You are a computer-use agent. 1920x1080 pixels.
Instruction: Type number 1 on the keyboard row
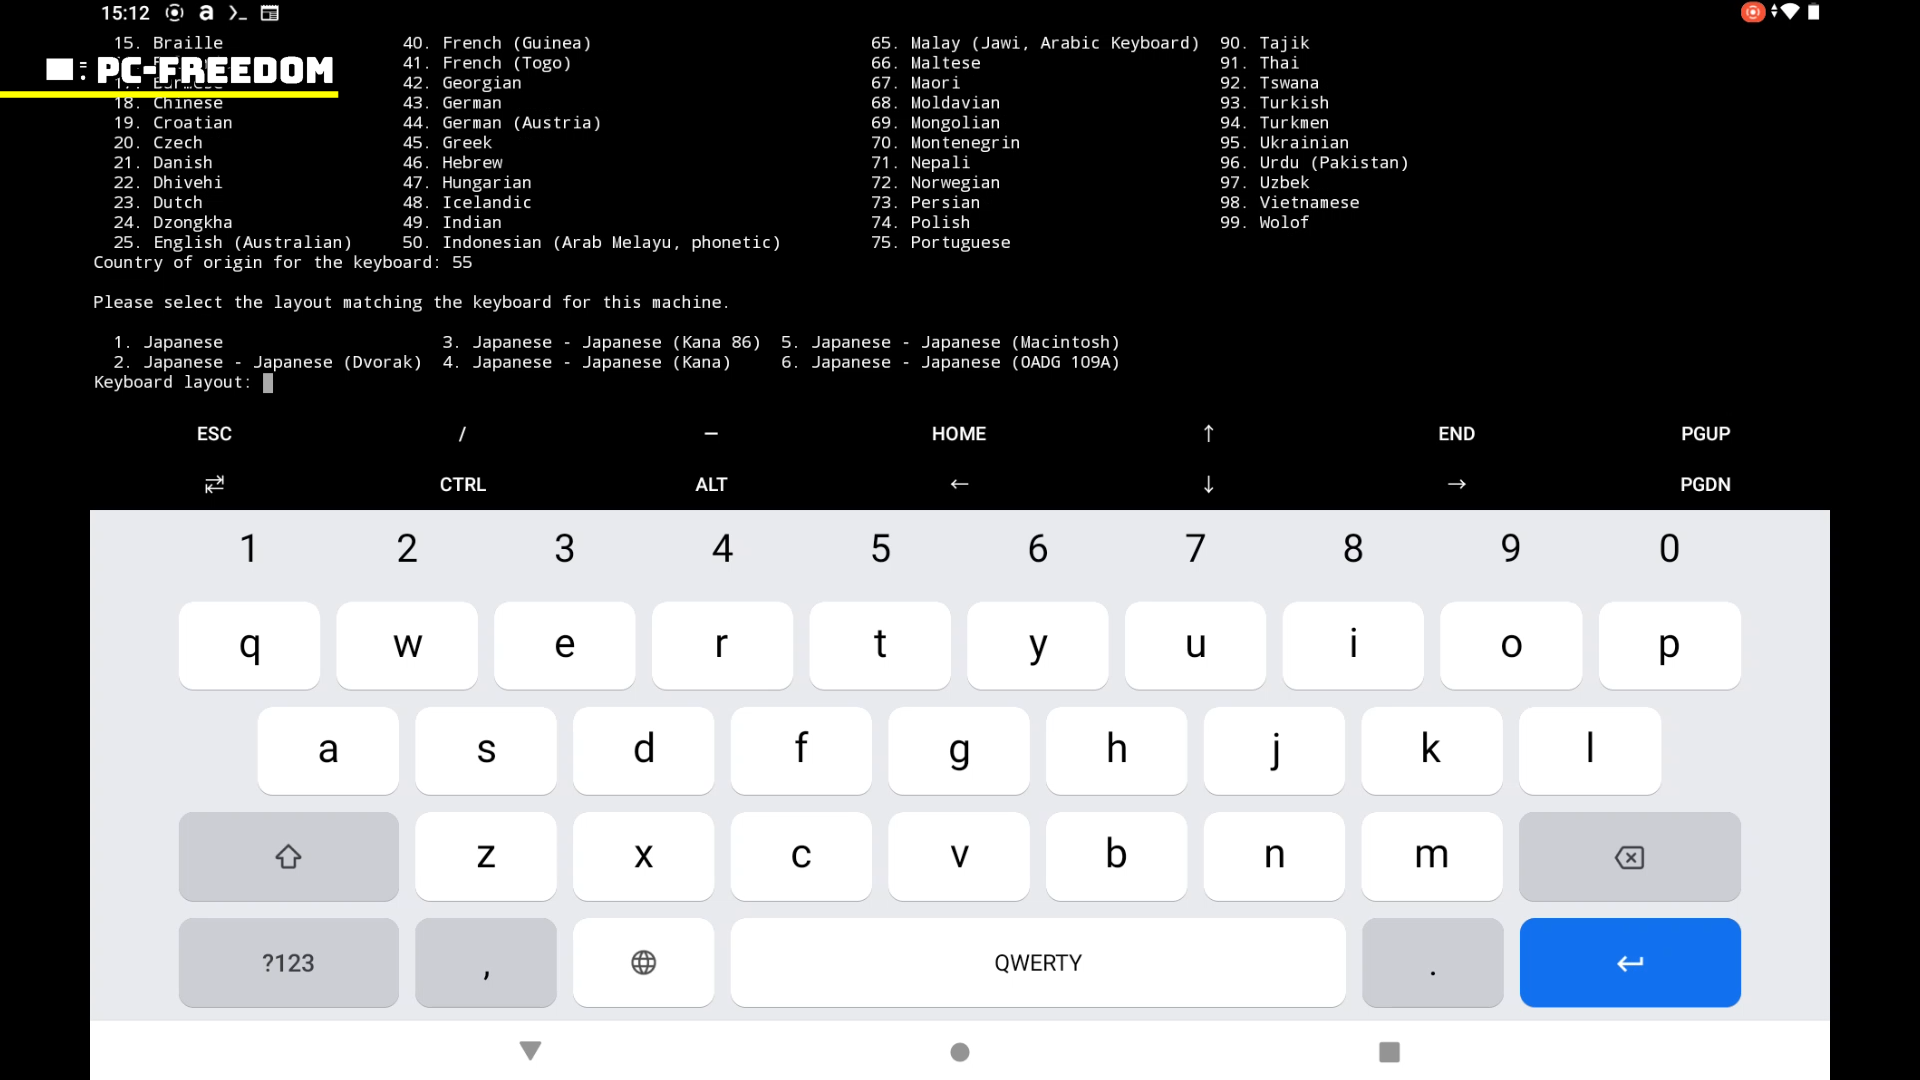point(249,548)
